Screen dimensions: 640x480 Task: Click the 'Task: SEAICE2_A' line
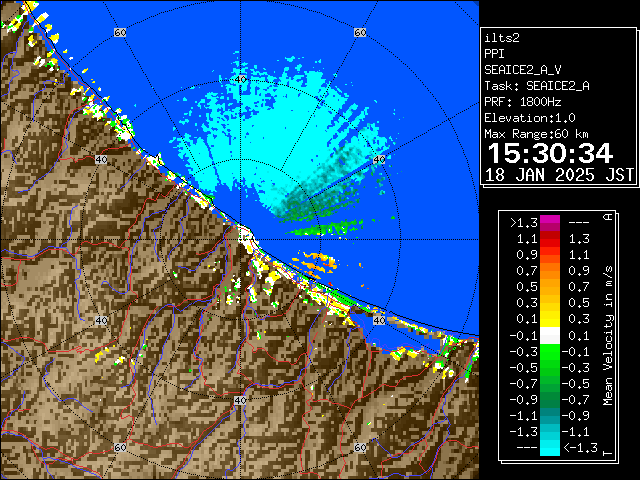(x=537, y=86)
